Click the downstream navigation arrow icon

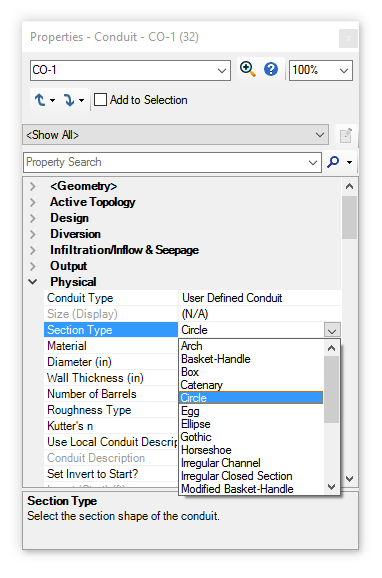click(x=69, y=100)
